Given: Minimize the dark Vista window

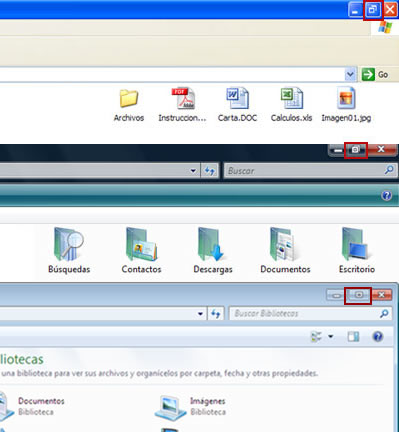Looking at the screenshot, I should (337, 150).
